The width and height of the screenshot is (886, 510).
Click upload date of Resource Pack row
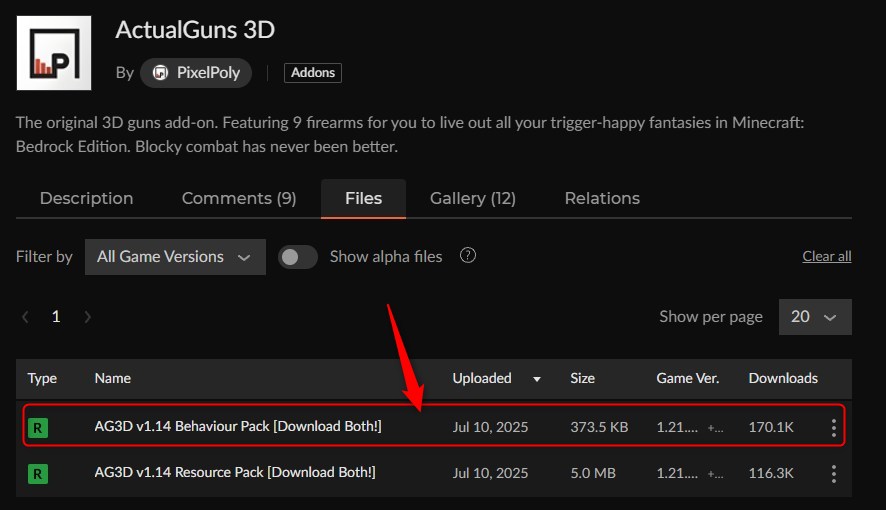490,473
